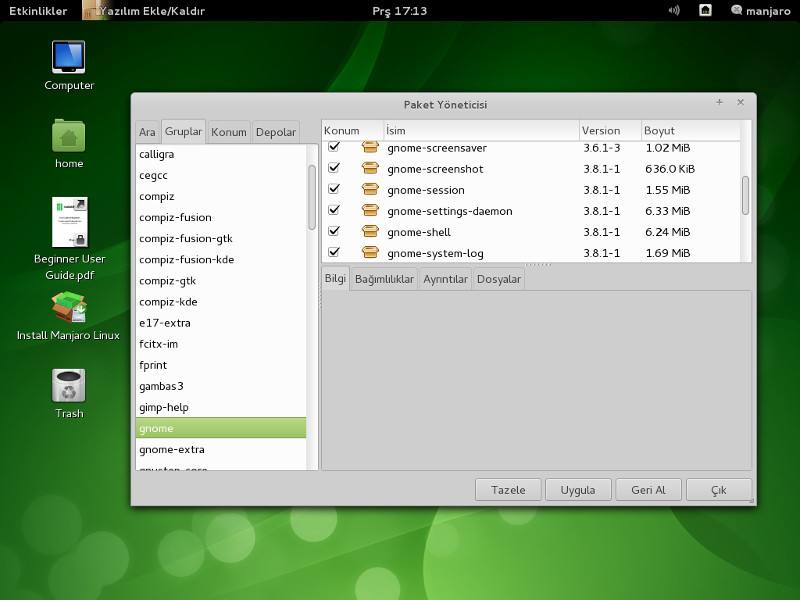Select the gnome-settings-daemon package name
The width and height of the screenshot is (800, 600).
point(449,211)
